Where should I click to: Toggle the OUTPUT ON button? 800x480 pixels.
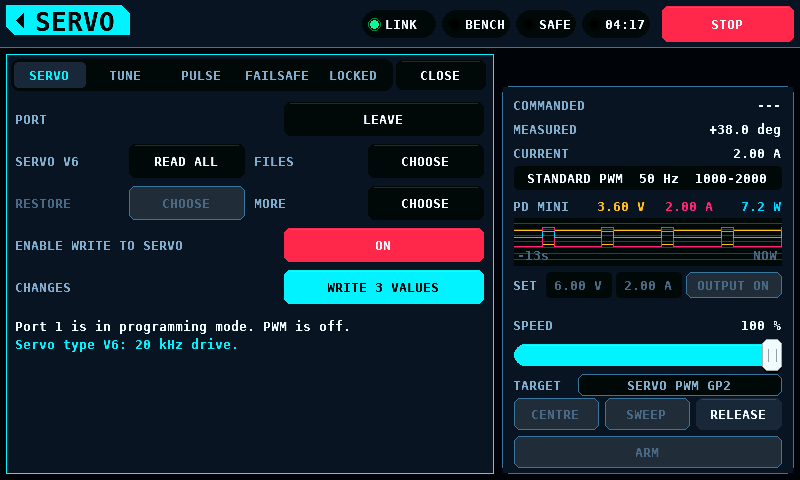tap(734, 286)
